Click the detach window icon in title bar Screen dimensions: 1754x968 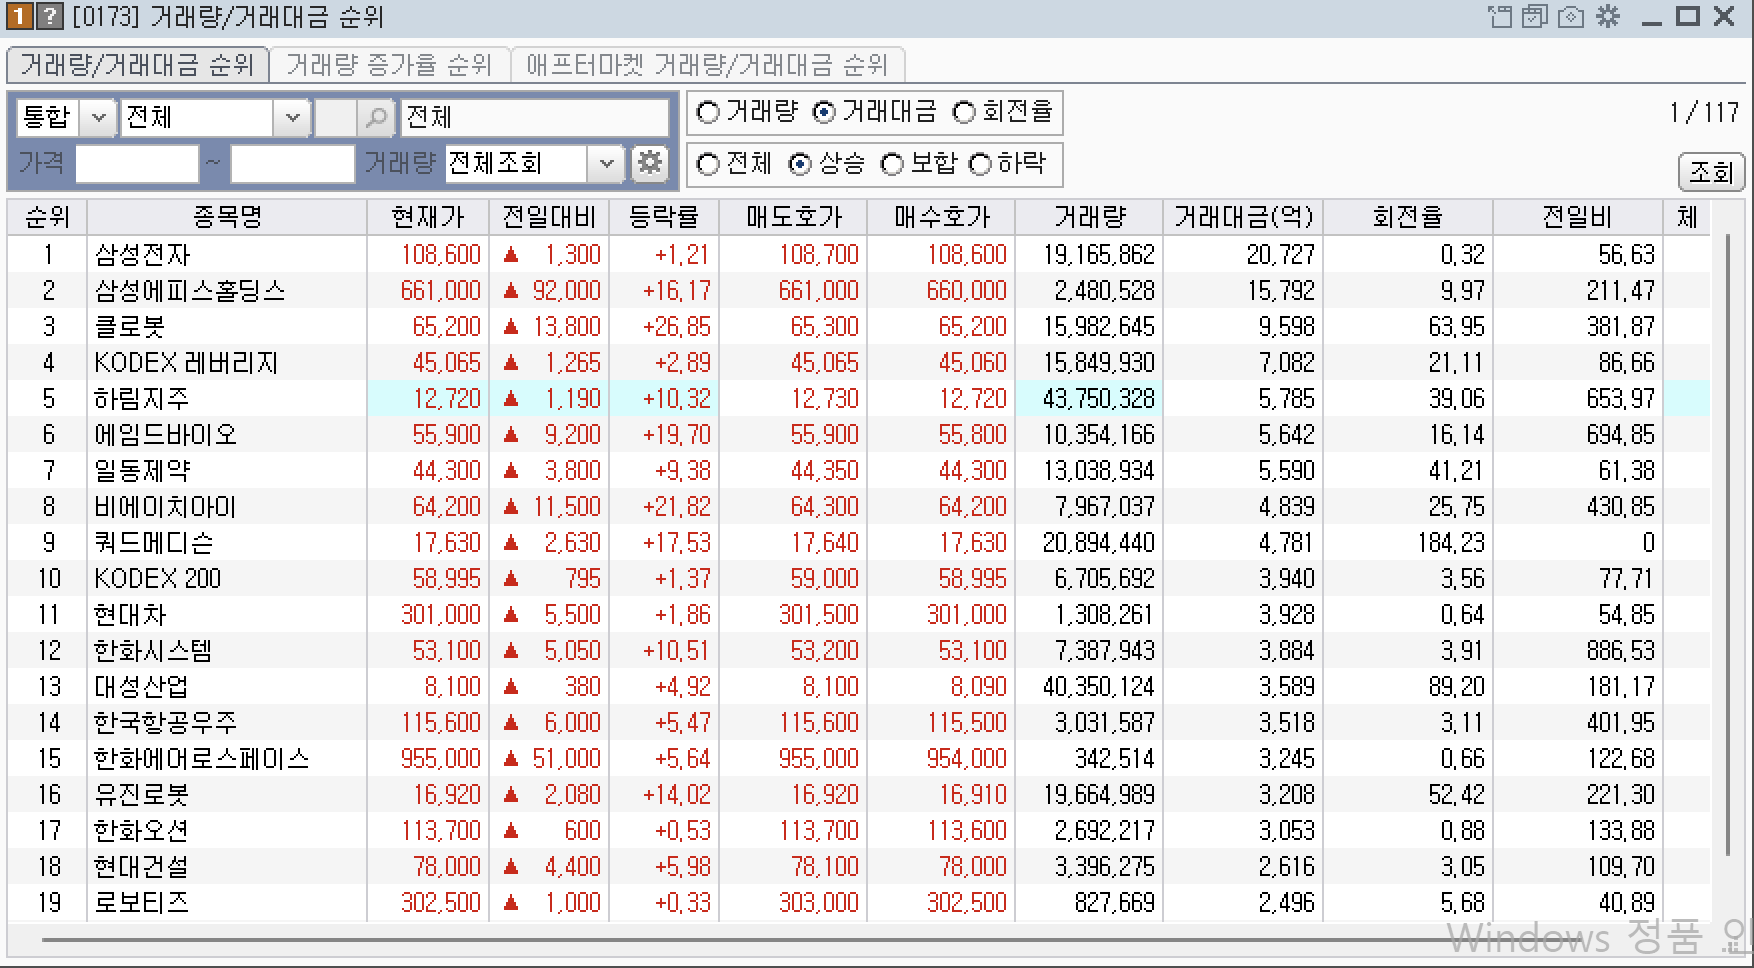pos(1500,17)
